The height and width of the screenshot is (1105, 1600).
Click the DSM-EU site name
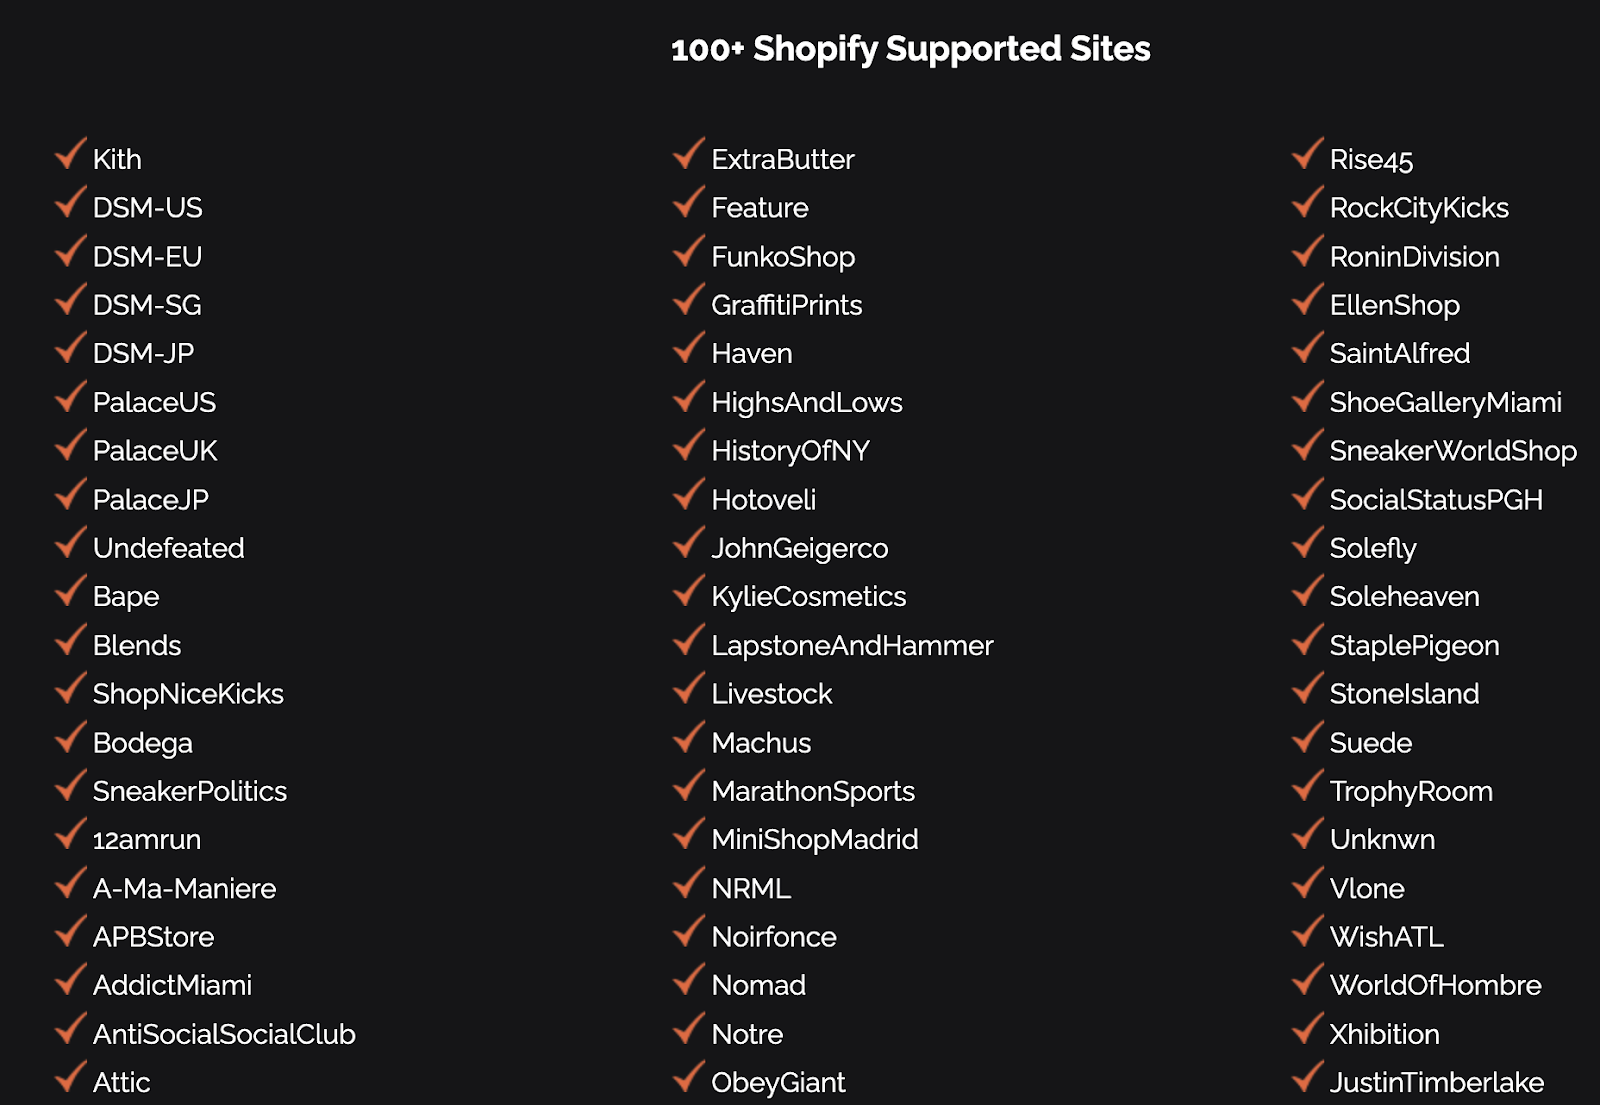point(147,257)
